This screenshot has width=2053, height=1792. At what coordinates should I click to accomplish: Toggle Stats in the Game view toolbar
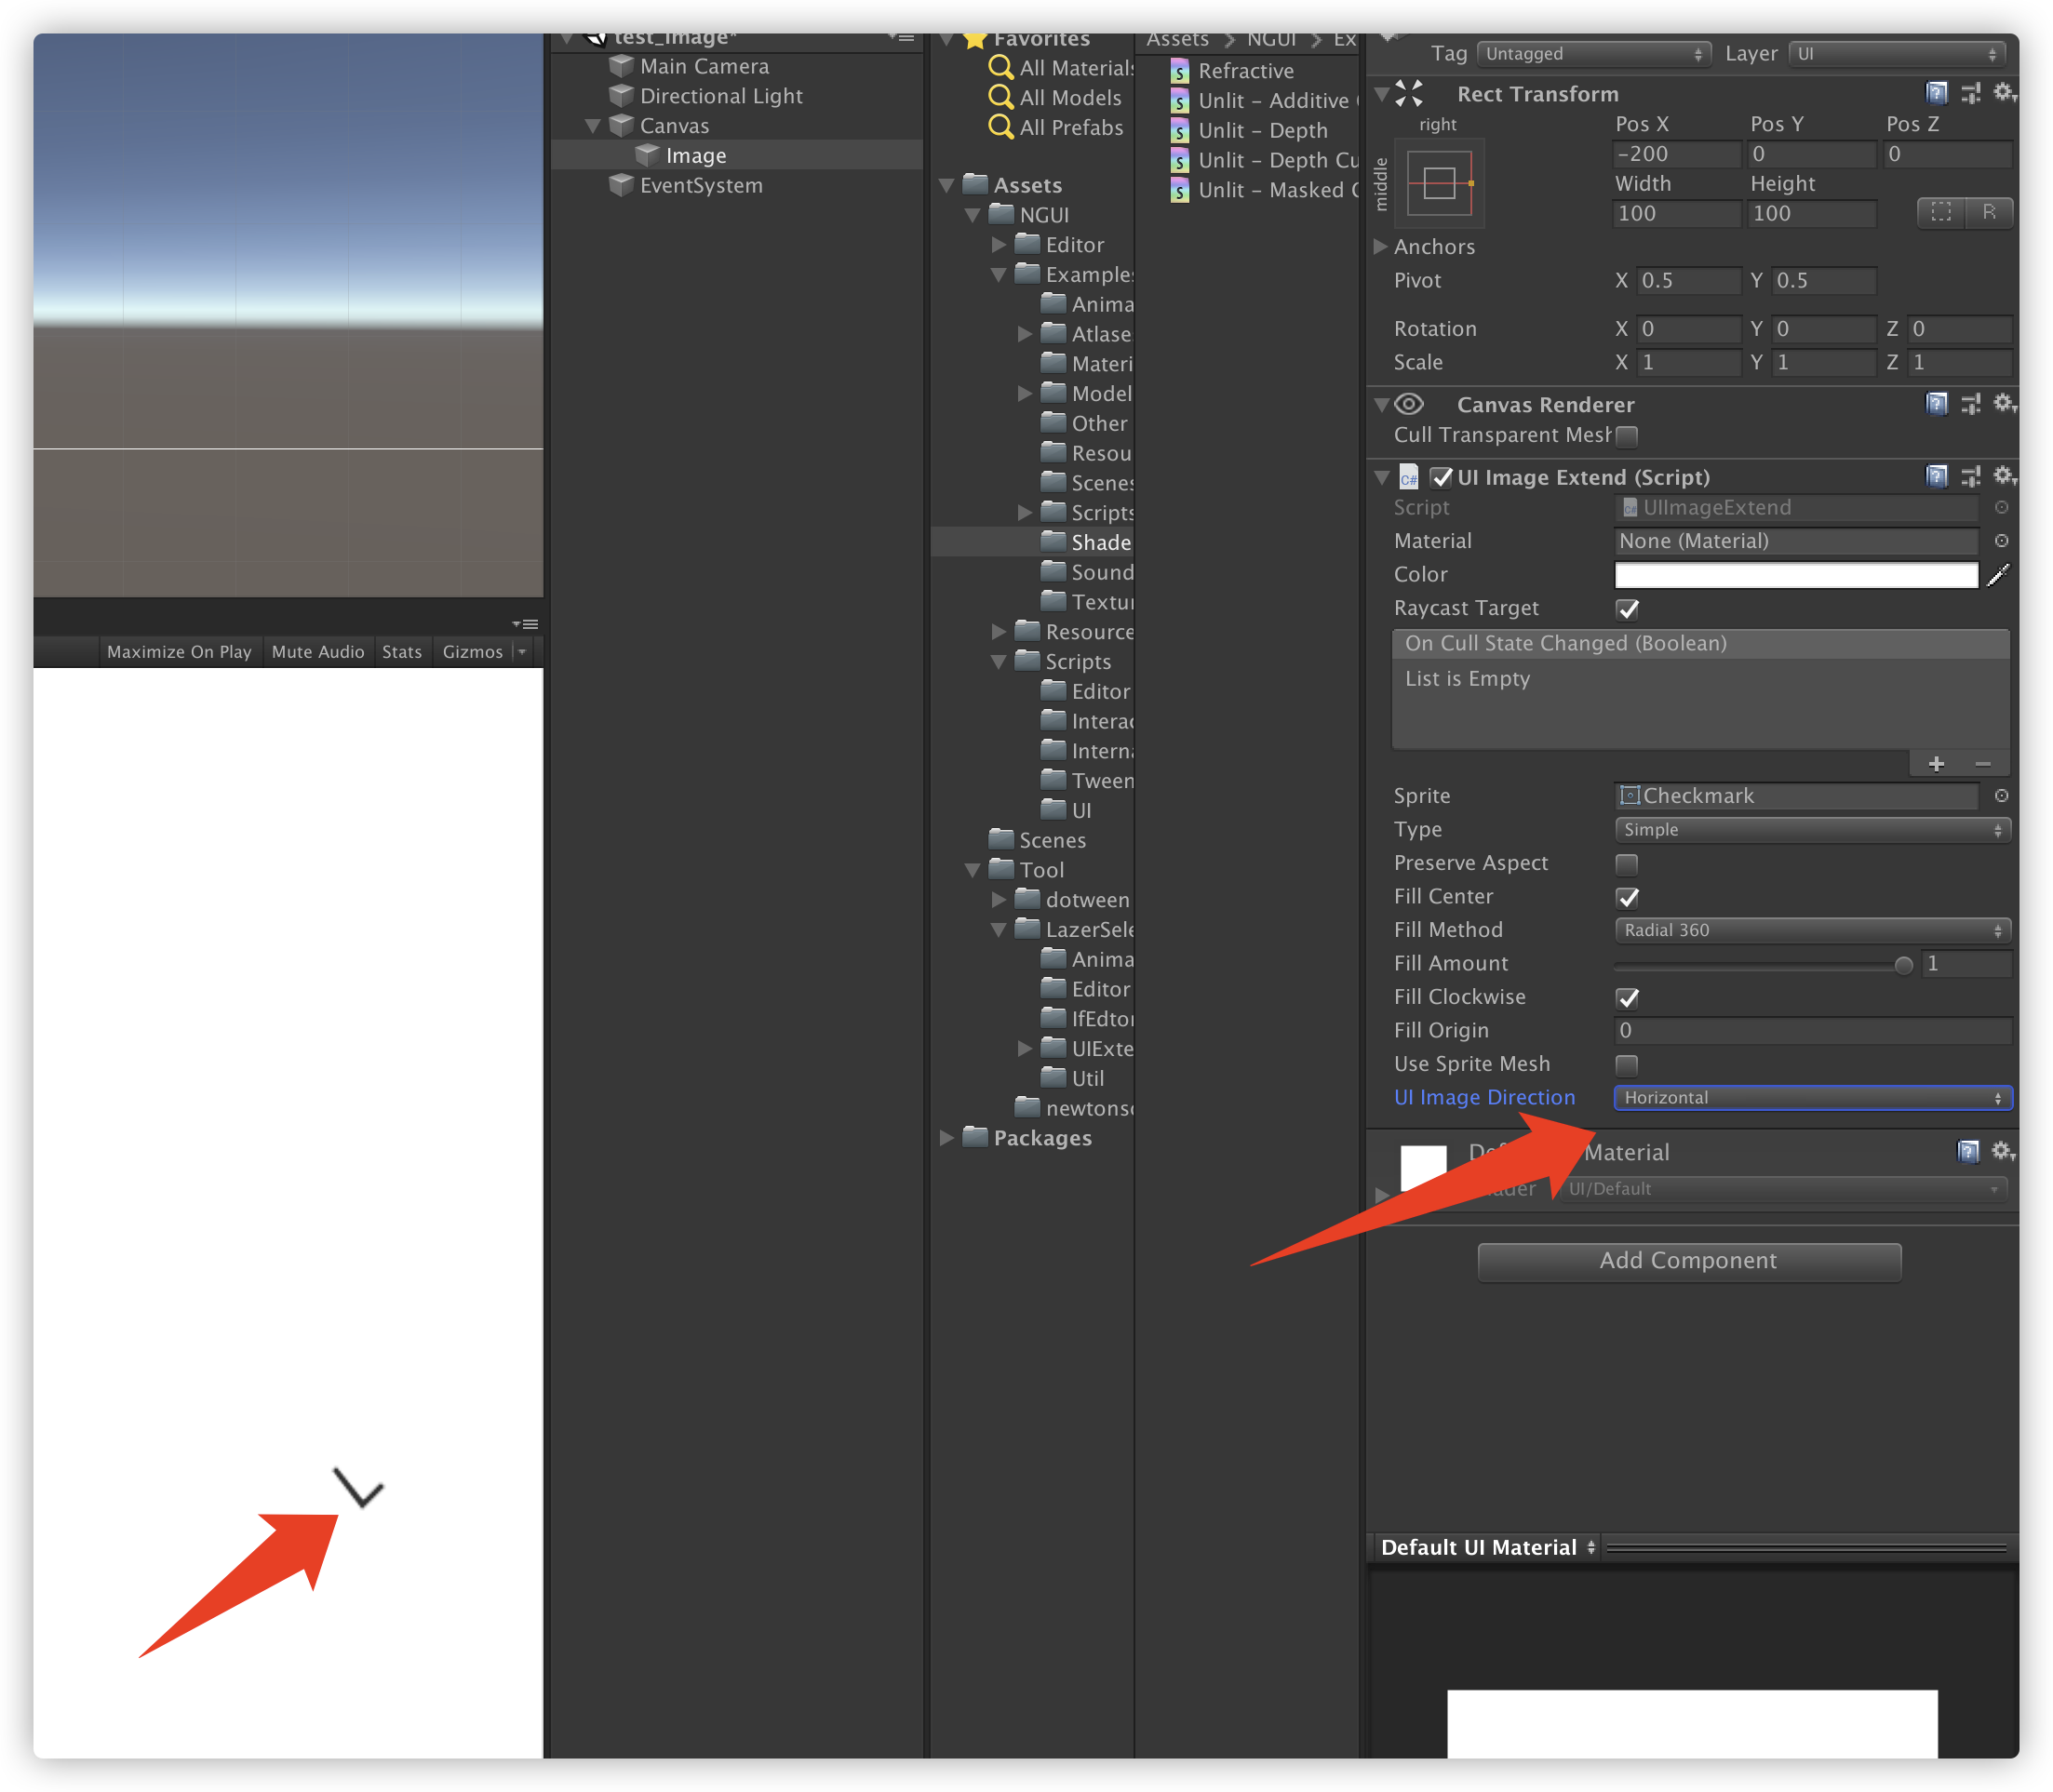pos(402,652)
